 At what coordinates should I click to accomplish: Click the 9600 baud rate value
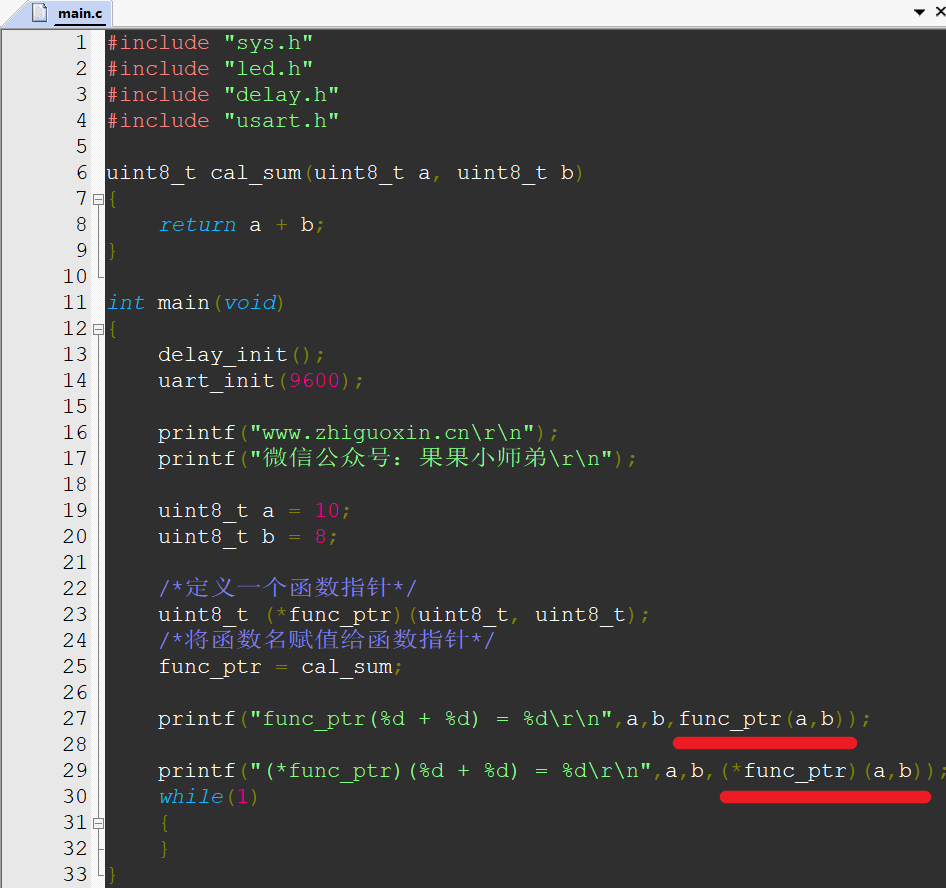click(x=314, y=381)
